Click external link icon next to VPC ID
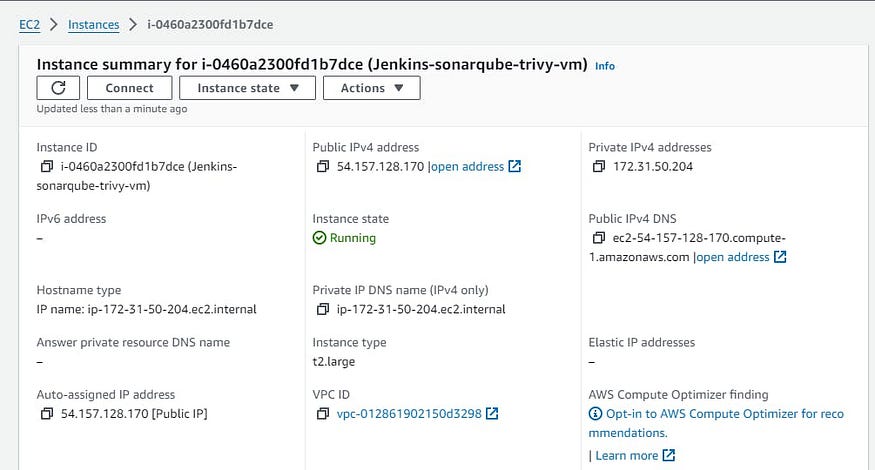875x470 pixels. 492,414
